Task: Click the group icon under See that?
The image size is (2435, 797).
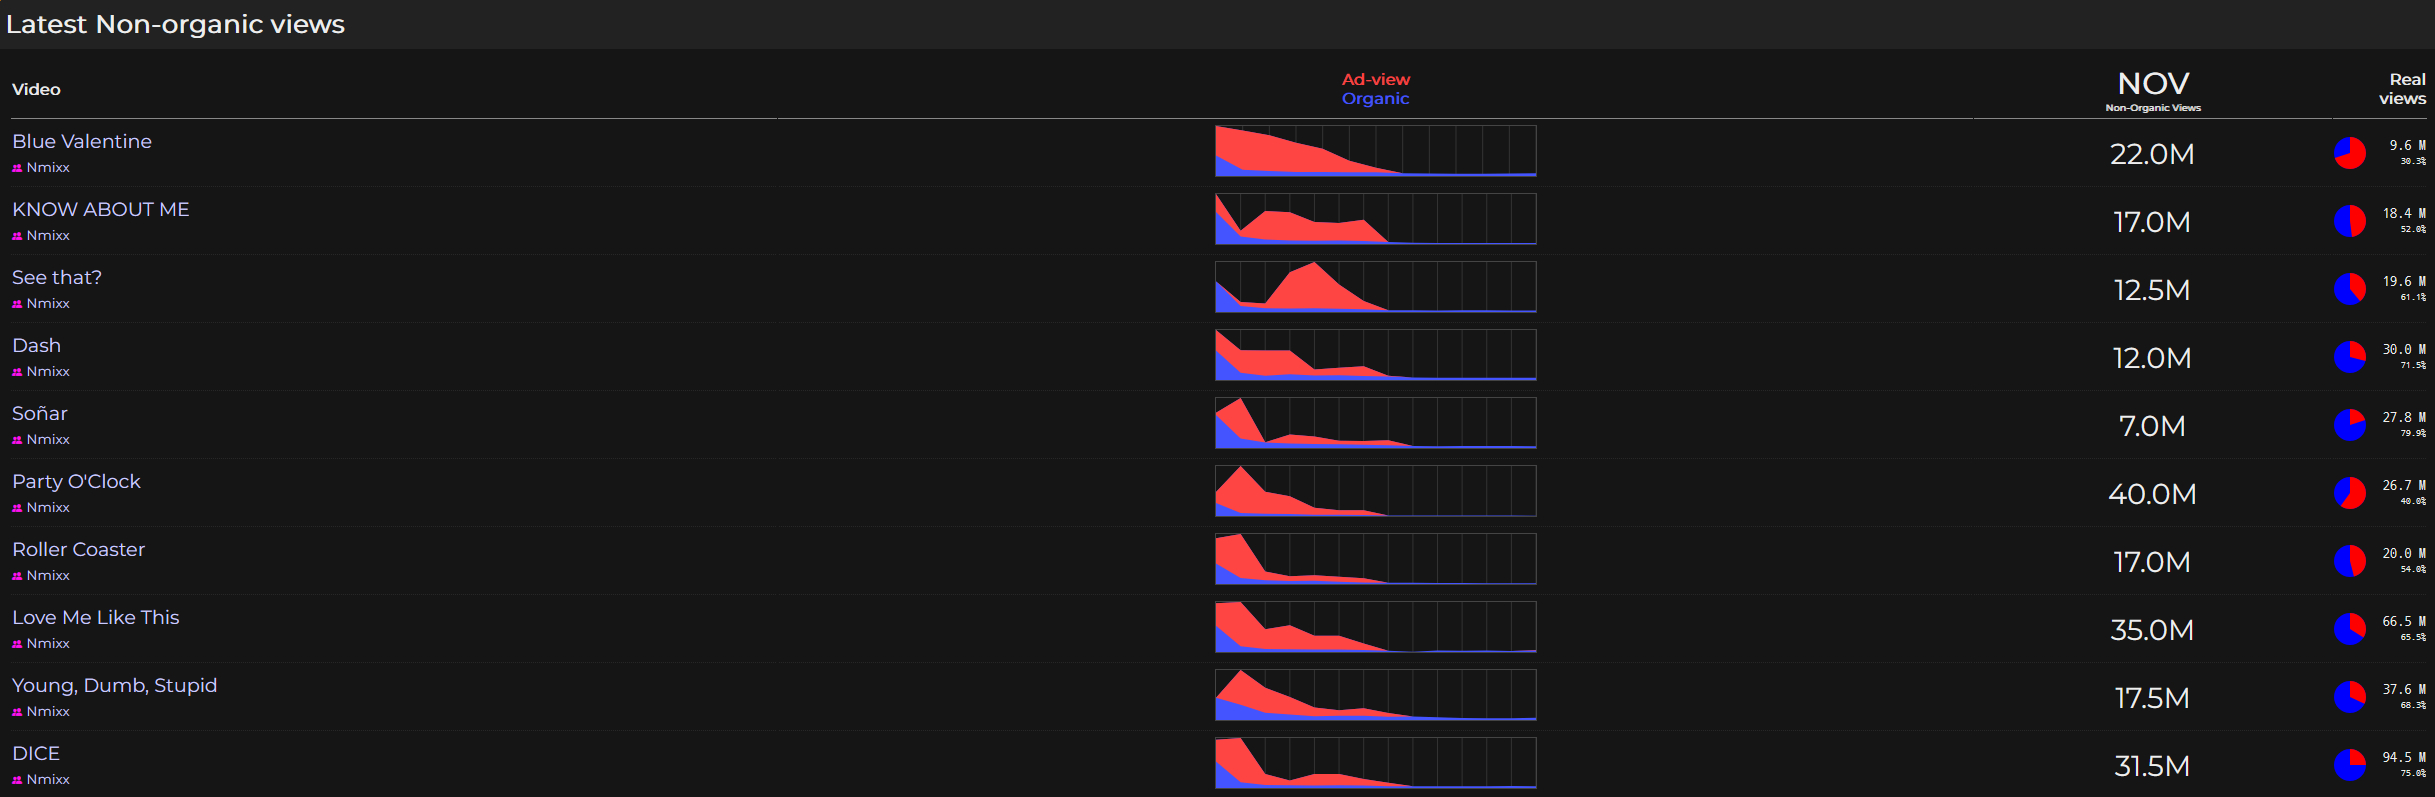Action: pos(17,304)
